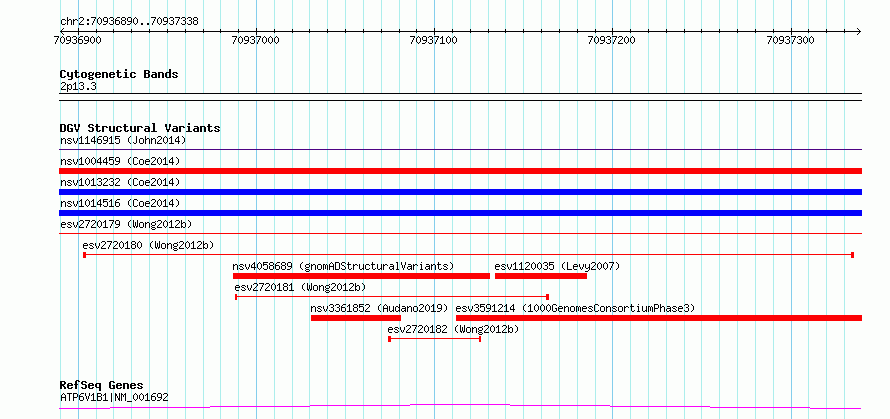Select the nsv1014516 (Coe2014) blue bar
890x419 pixels.
pos(460,213)
